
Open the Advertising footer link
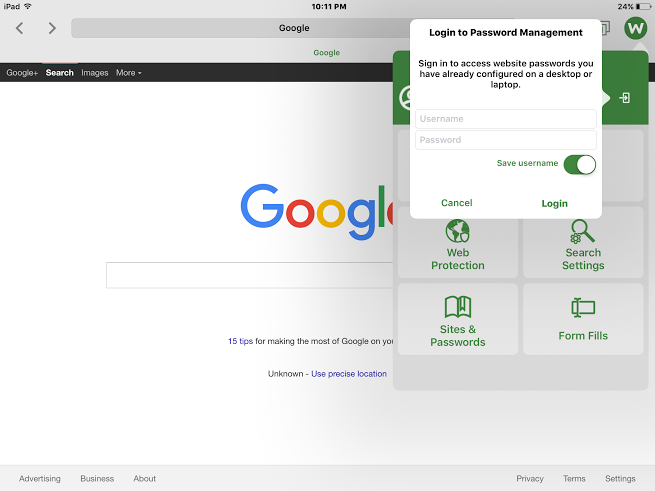[x=40, y=478]
